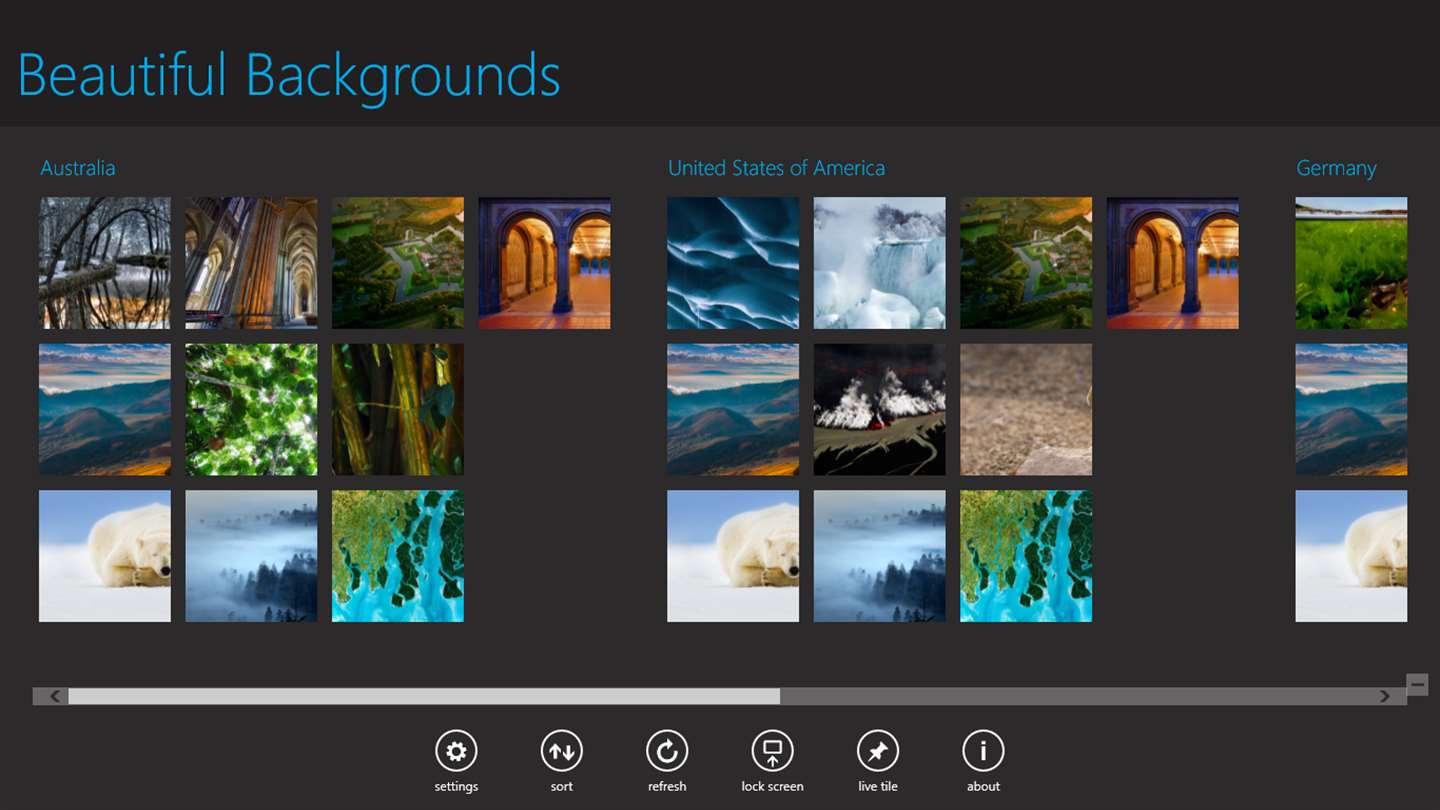Open the Australia group header
The width and height of the screenshot is (1440, 810).
[78, 168]
